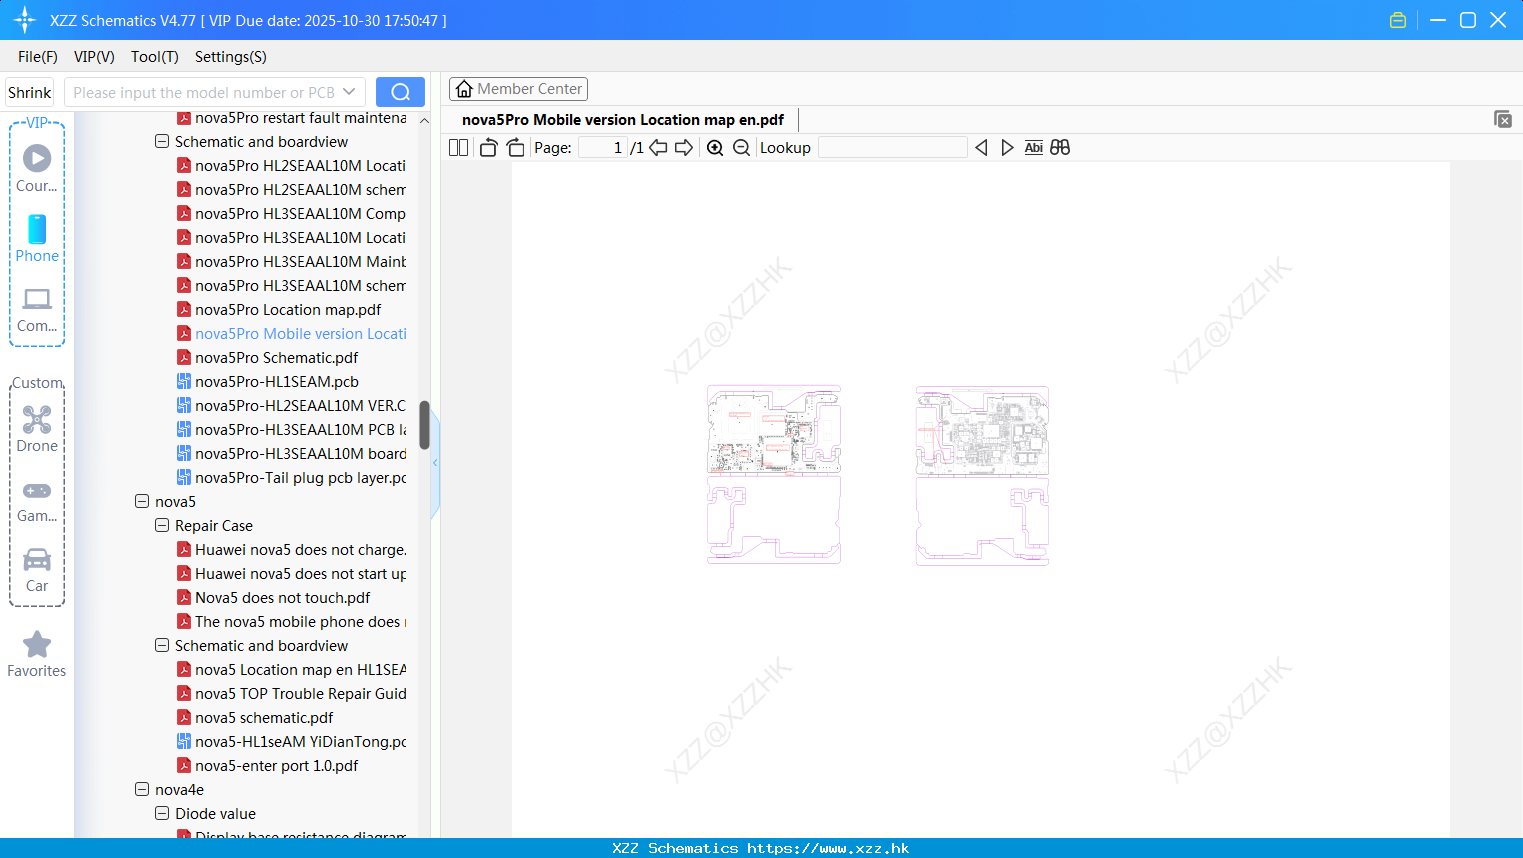Image resolution: width=1523 pixels, height=858 pixels.
Task: Open nova5-HL1seAM YiDianTong pcb file
Action: pos(291,741)
